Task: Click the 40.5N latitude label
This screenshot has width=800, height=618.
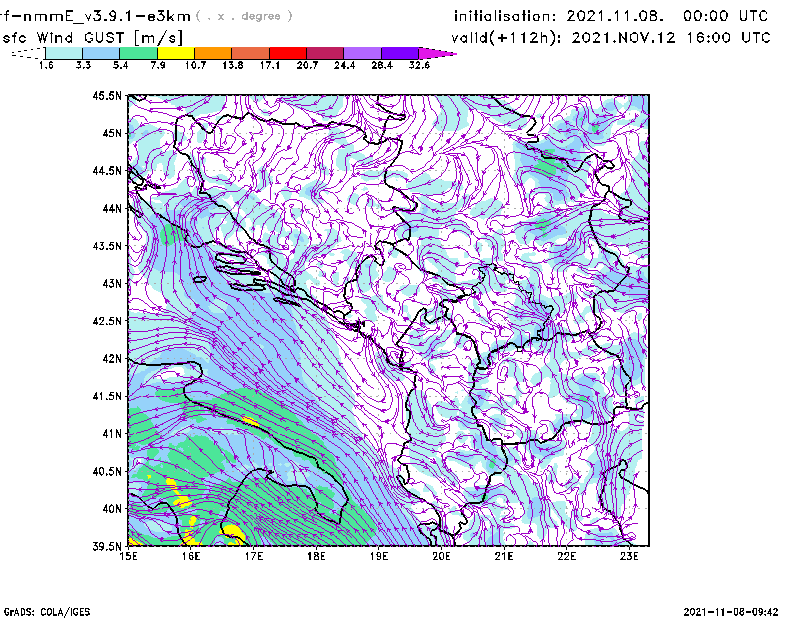Action: (x=107, y=471)
